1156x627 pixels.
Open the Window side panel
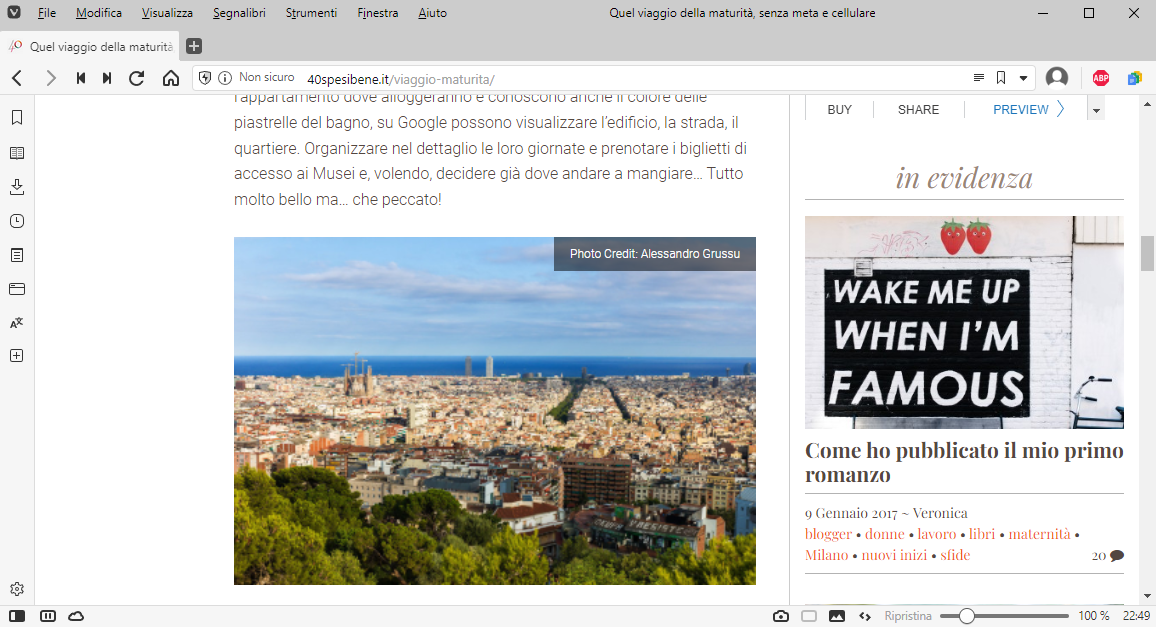pos(17,289)
